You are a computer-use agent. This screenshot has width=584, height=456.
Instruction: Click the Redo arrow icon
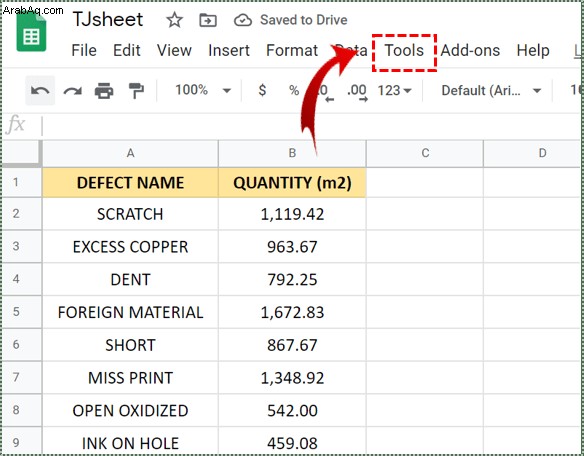(72, 91)
